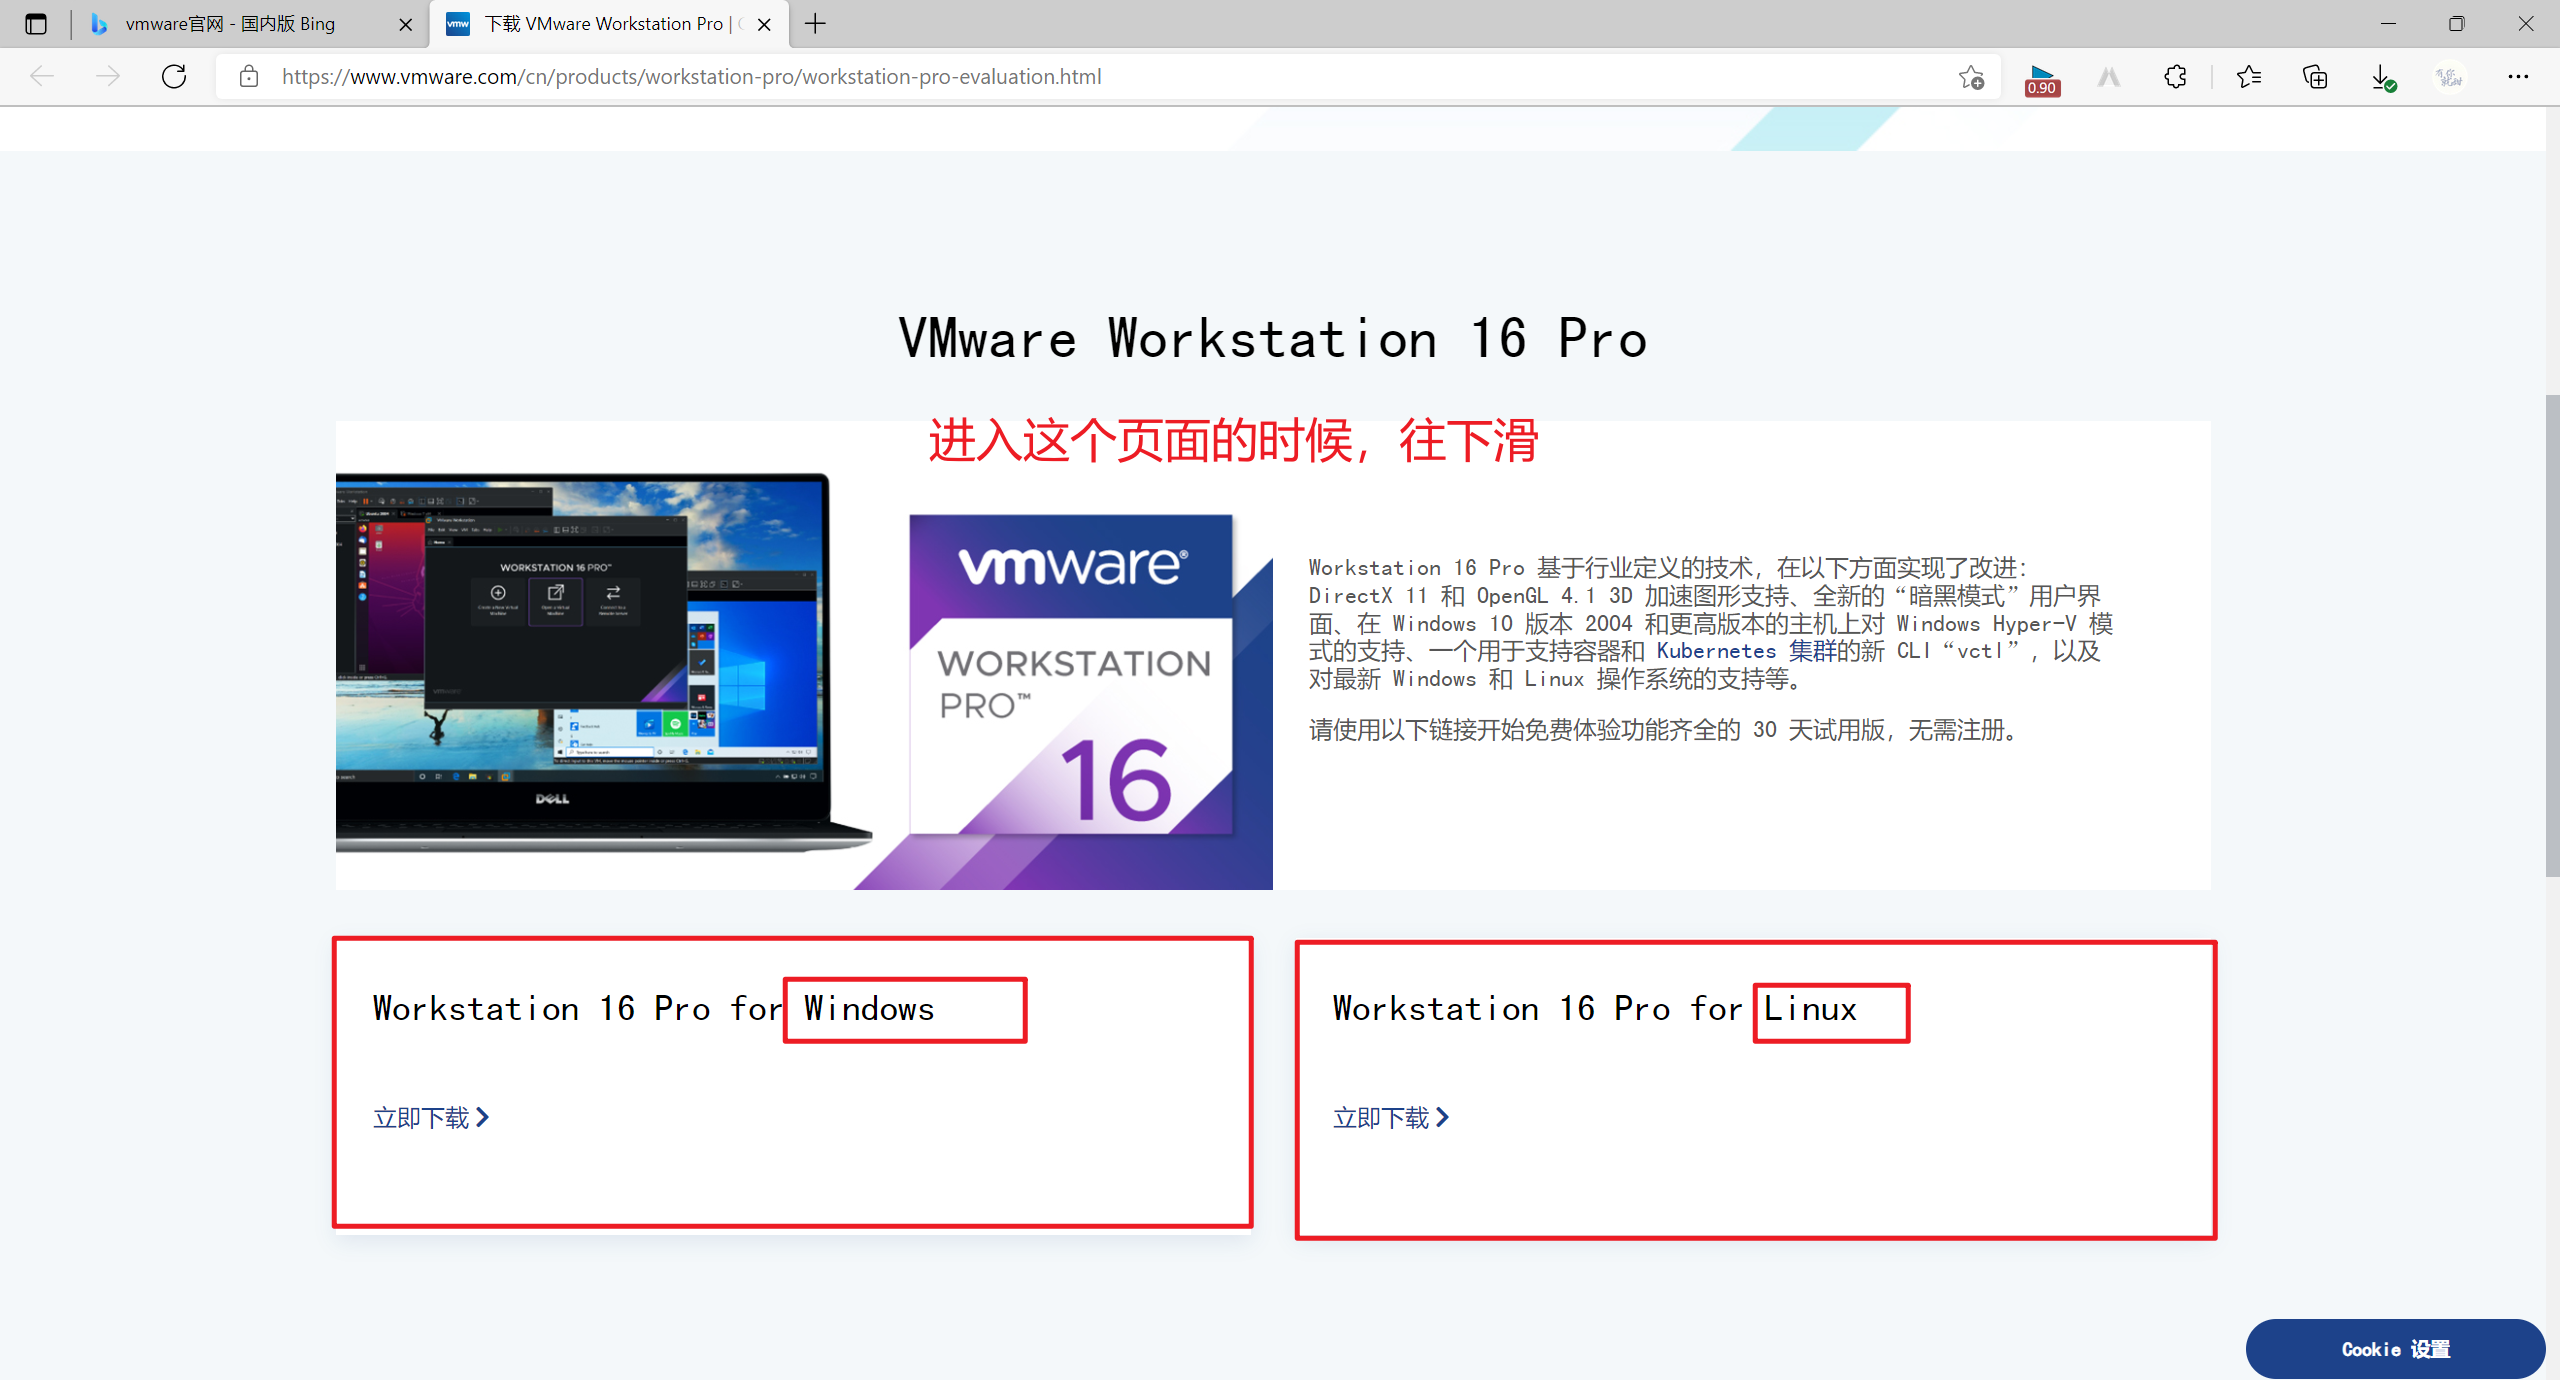This screenshot has height=1380, width=2560.
Task: Click the Workstation 16 Pro for Windows heading
Action: [x=654, y=1008]
